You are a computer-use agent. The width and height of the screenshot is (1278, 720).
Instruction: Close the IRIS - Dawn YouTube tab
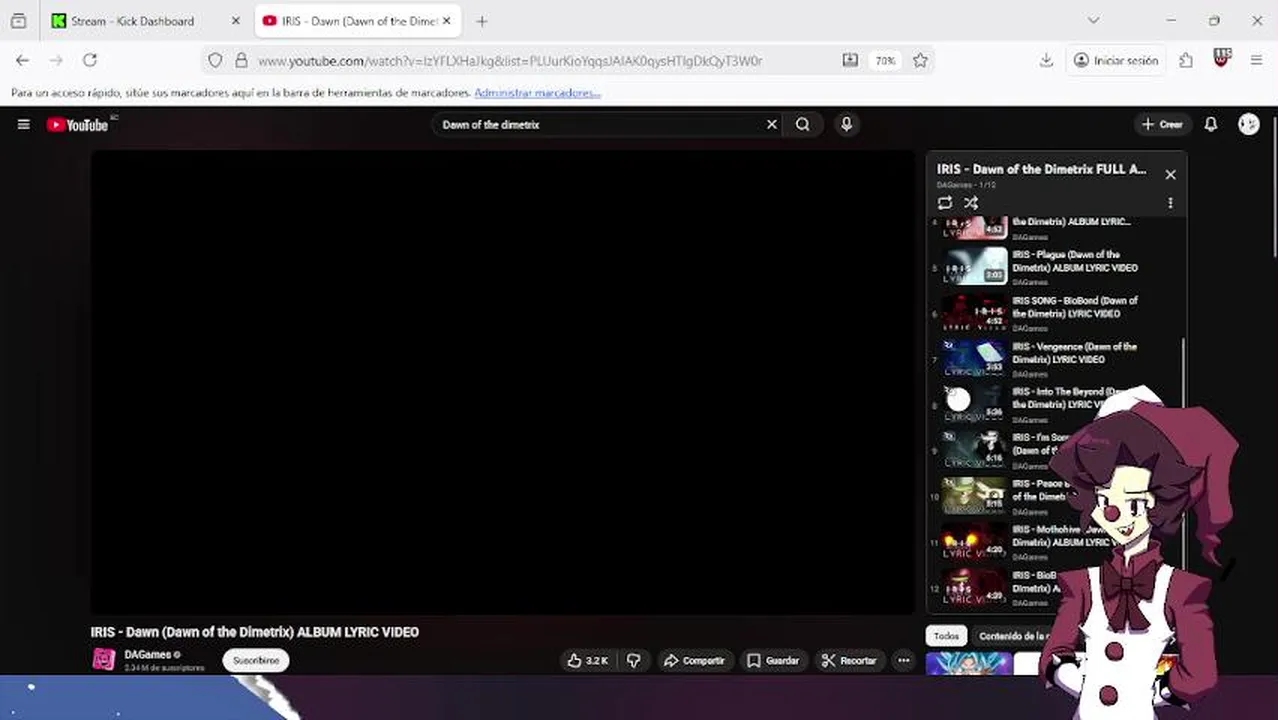(x=446, y=21)
